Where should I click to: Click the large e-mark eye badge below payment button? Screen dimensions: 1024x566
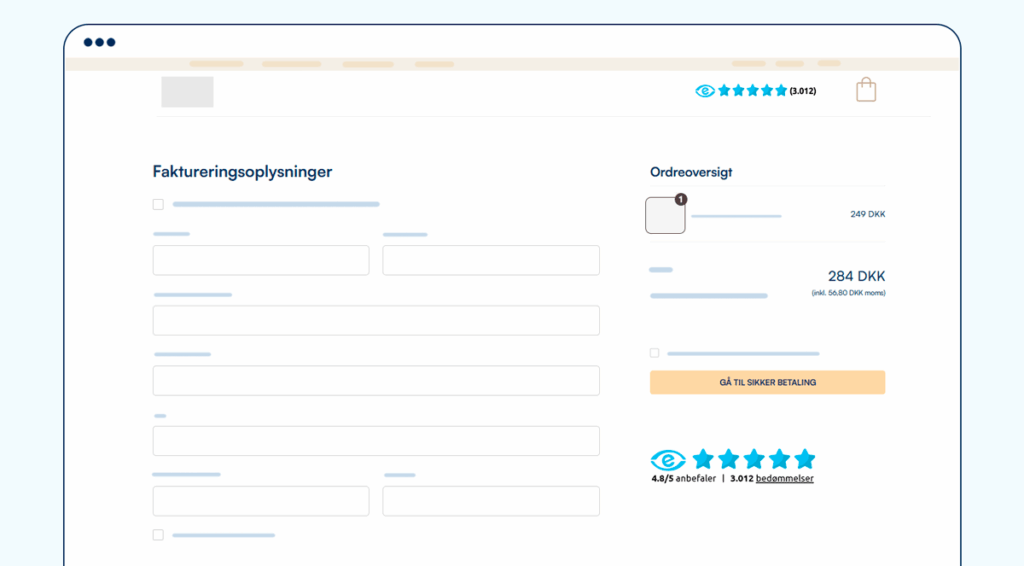[x=668, y=460]
